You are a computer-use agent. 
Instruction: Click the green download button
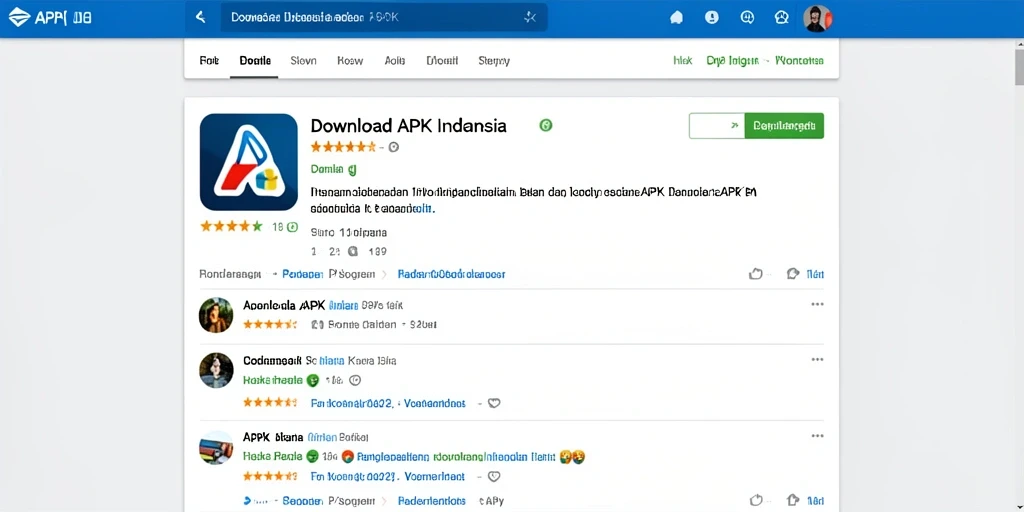(x=784, y=125)
